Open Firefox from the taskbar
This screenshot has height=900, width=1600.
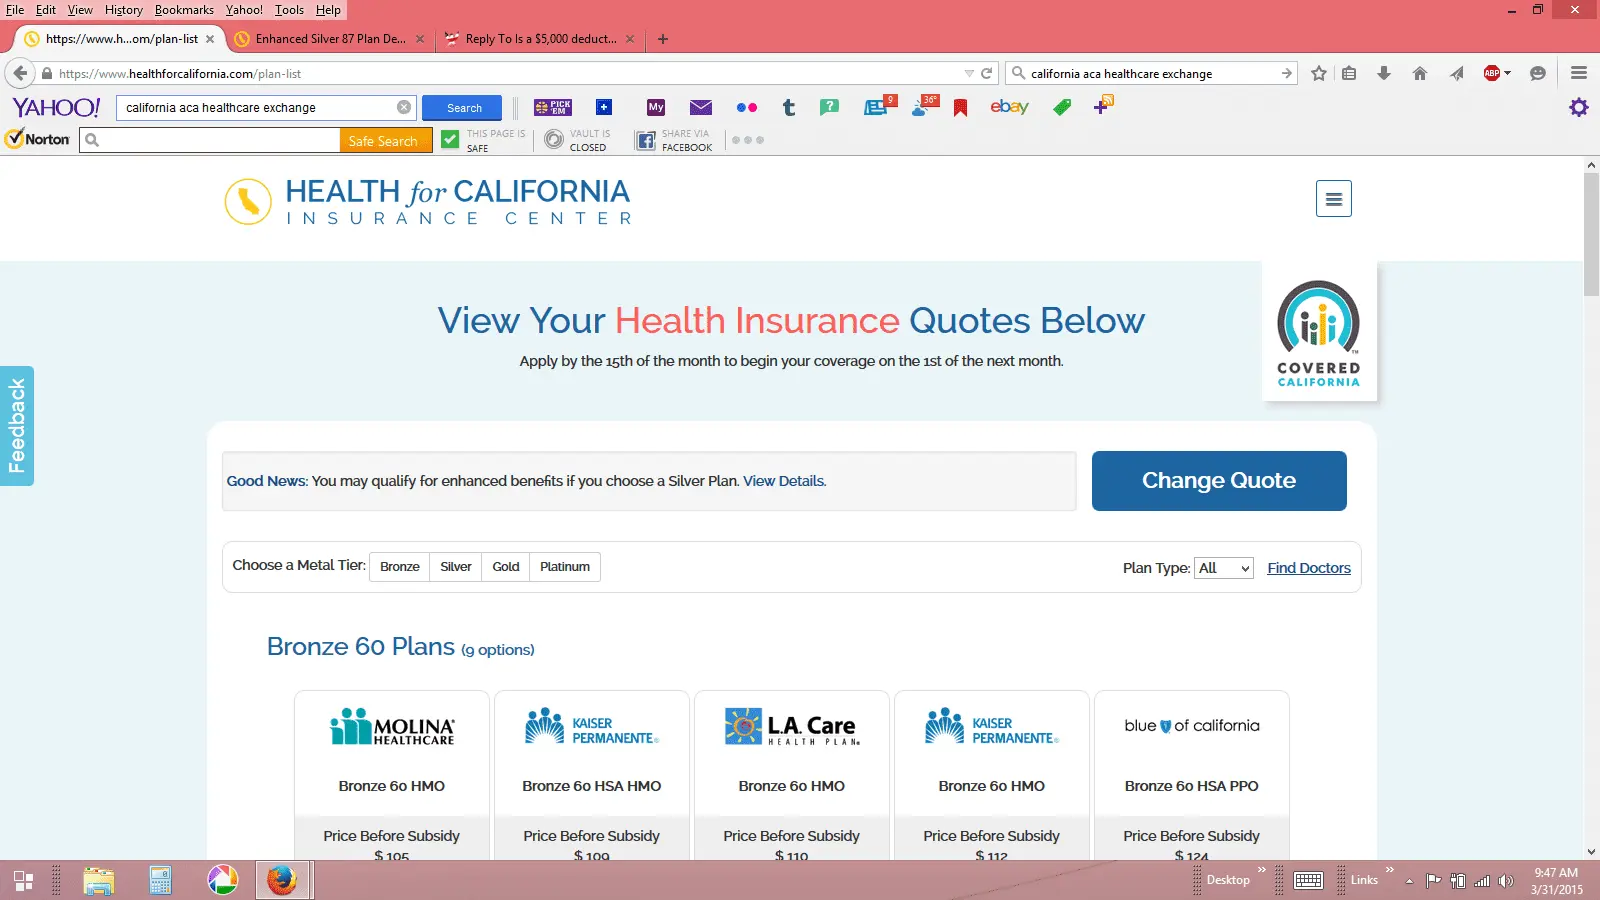coord(282,880)
